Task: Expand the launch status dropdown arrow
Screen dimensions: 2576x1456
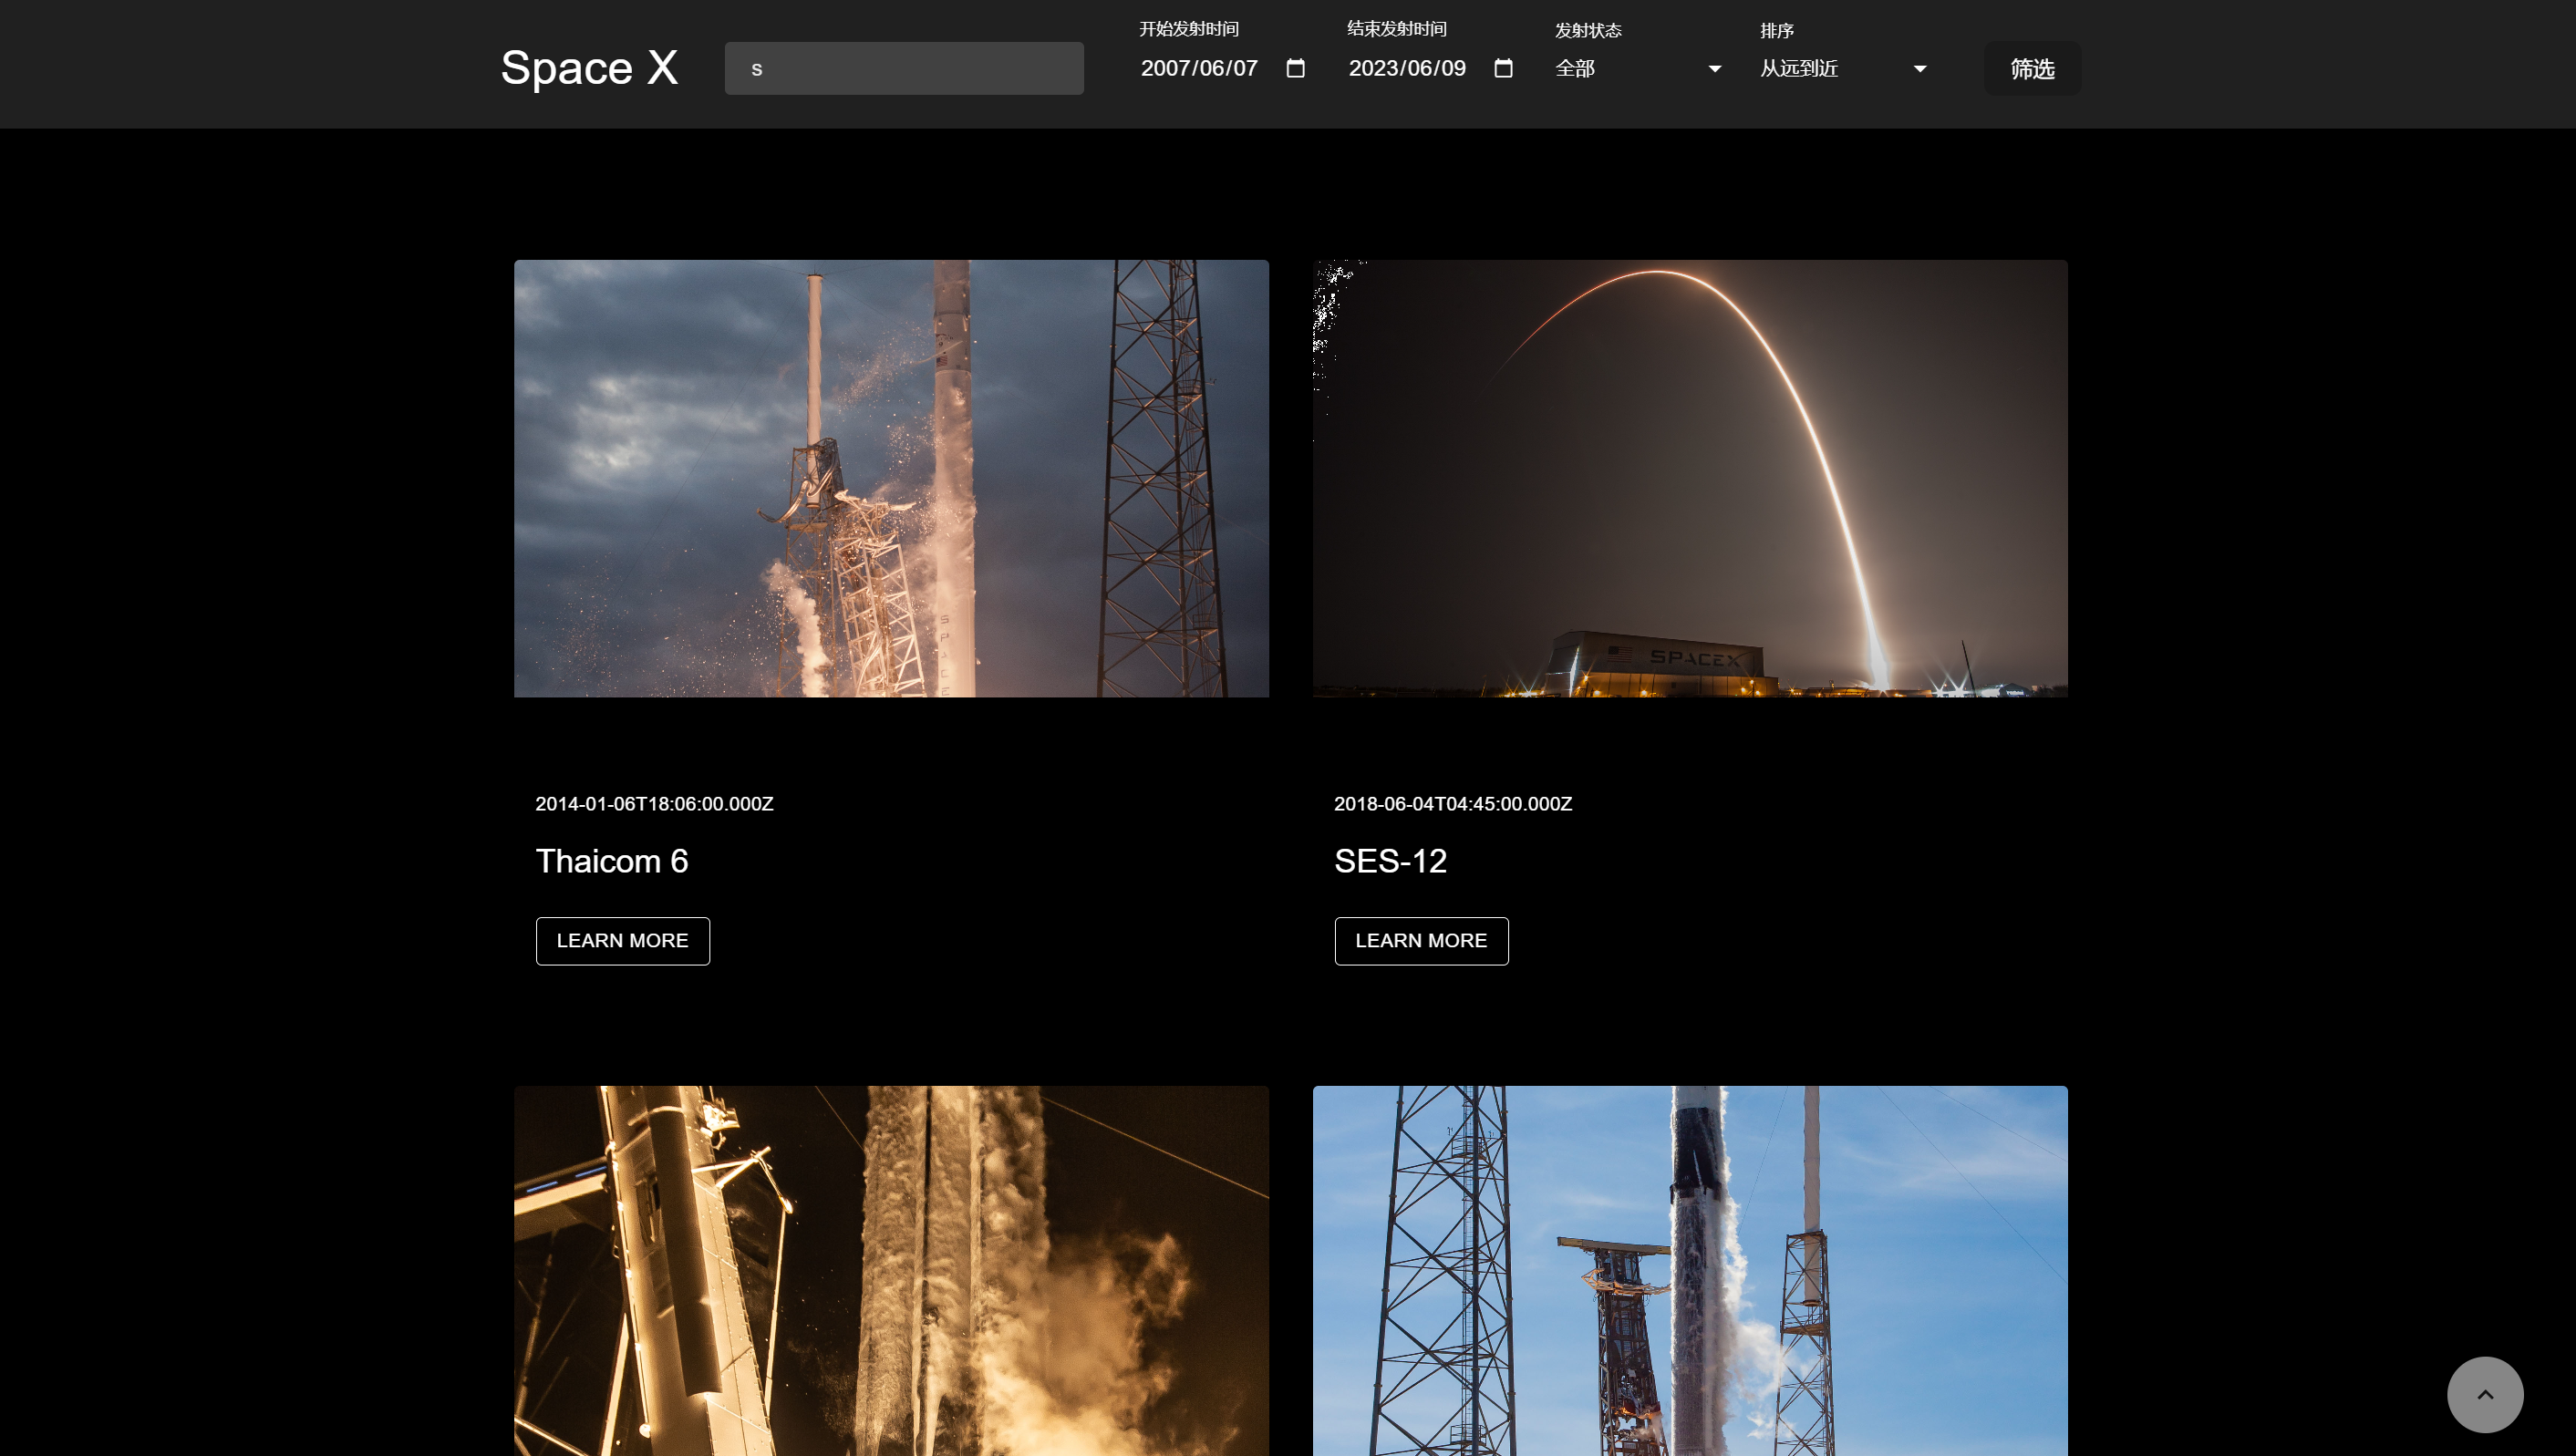Action: tap(1714, 69)
